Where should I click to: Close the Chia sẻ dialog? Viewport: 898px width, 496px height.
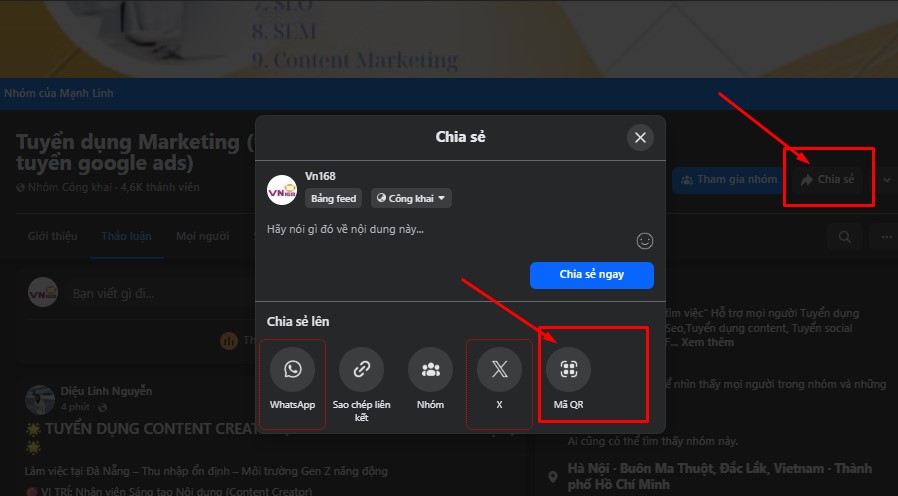tap(640, 137)
